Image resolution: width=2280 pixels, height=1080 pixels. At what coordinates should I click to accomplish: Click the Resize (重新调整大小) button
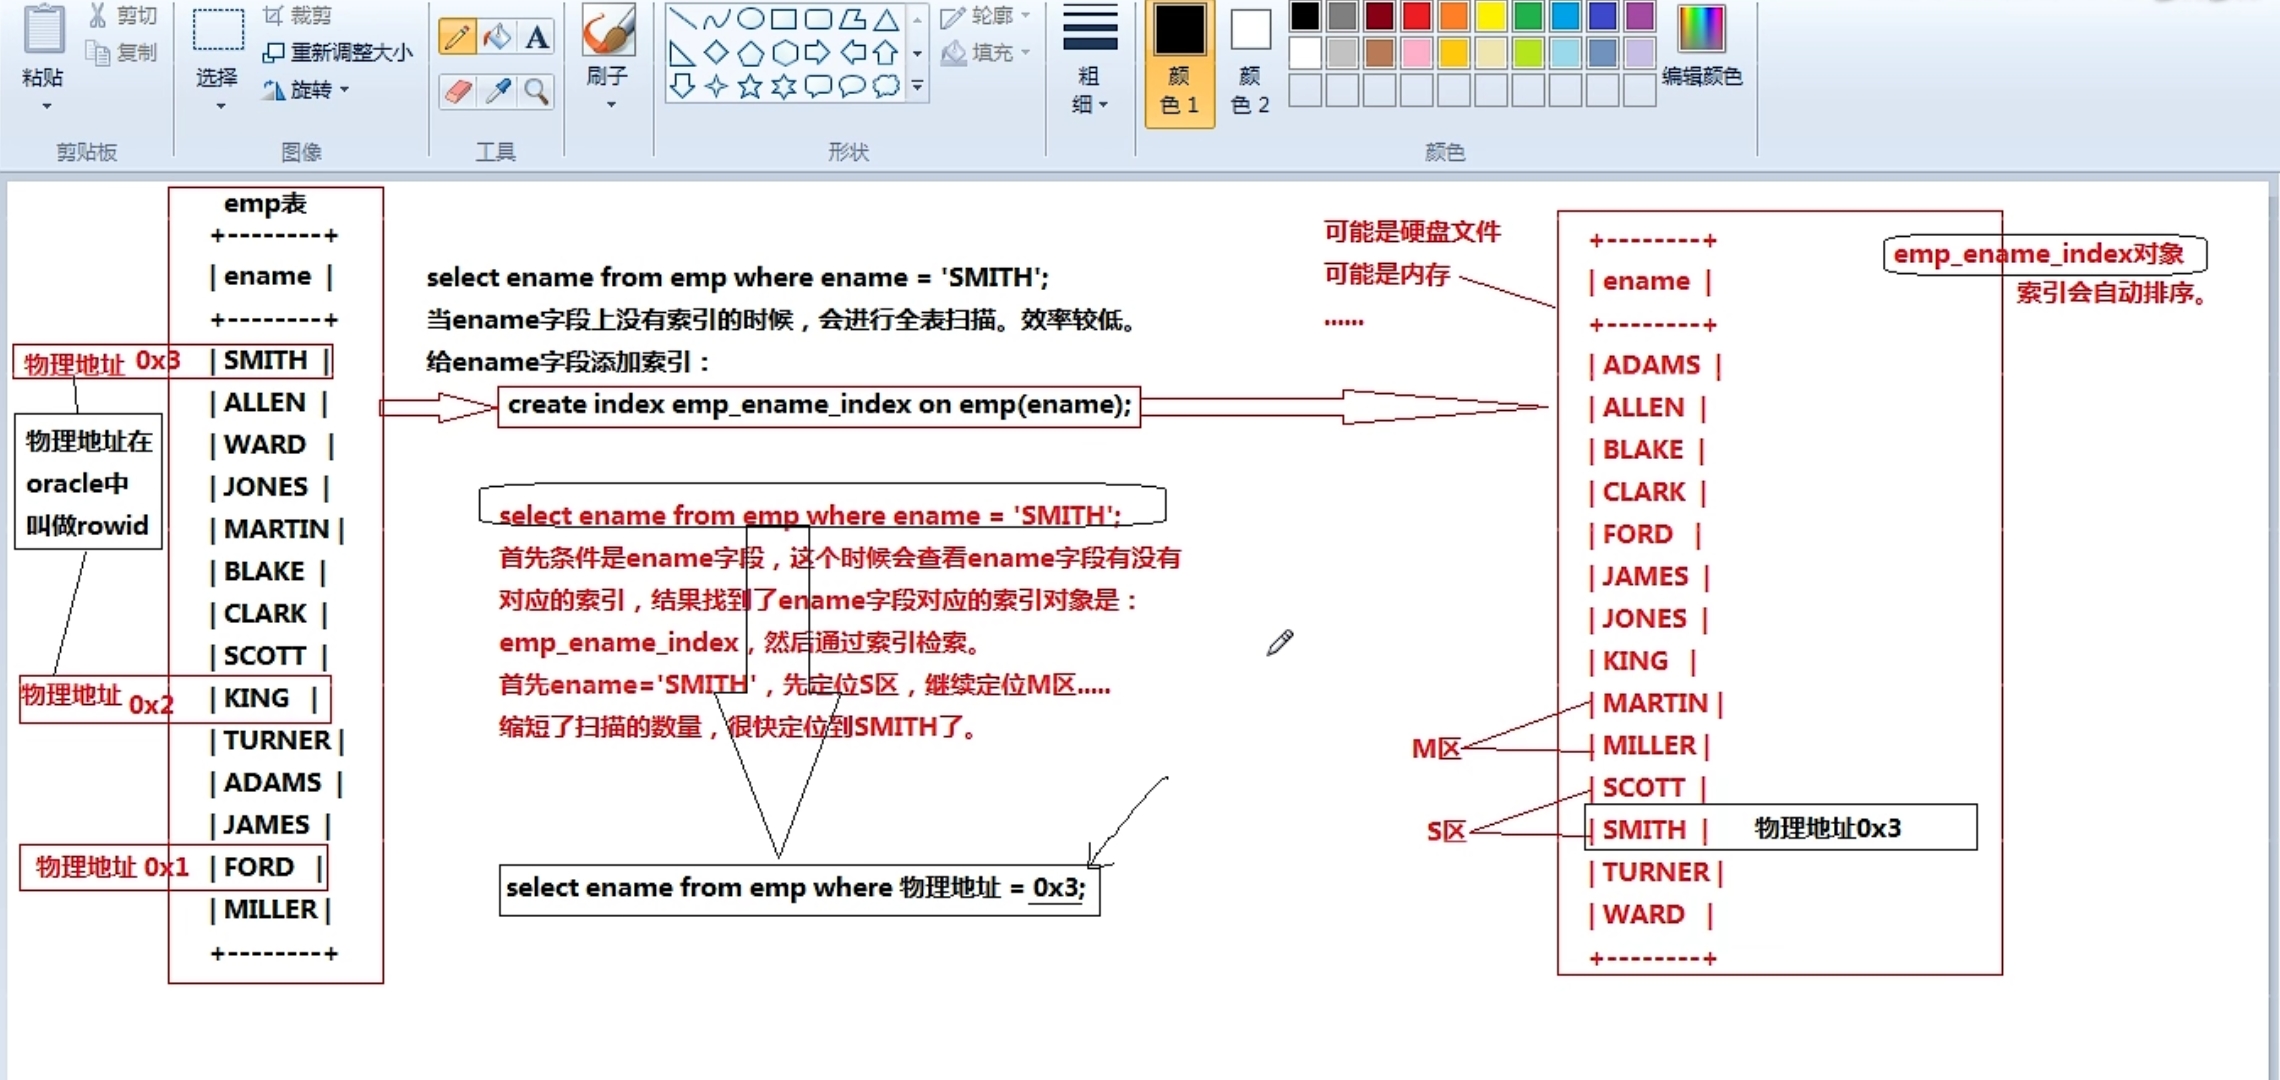337,51
